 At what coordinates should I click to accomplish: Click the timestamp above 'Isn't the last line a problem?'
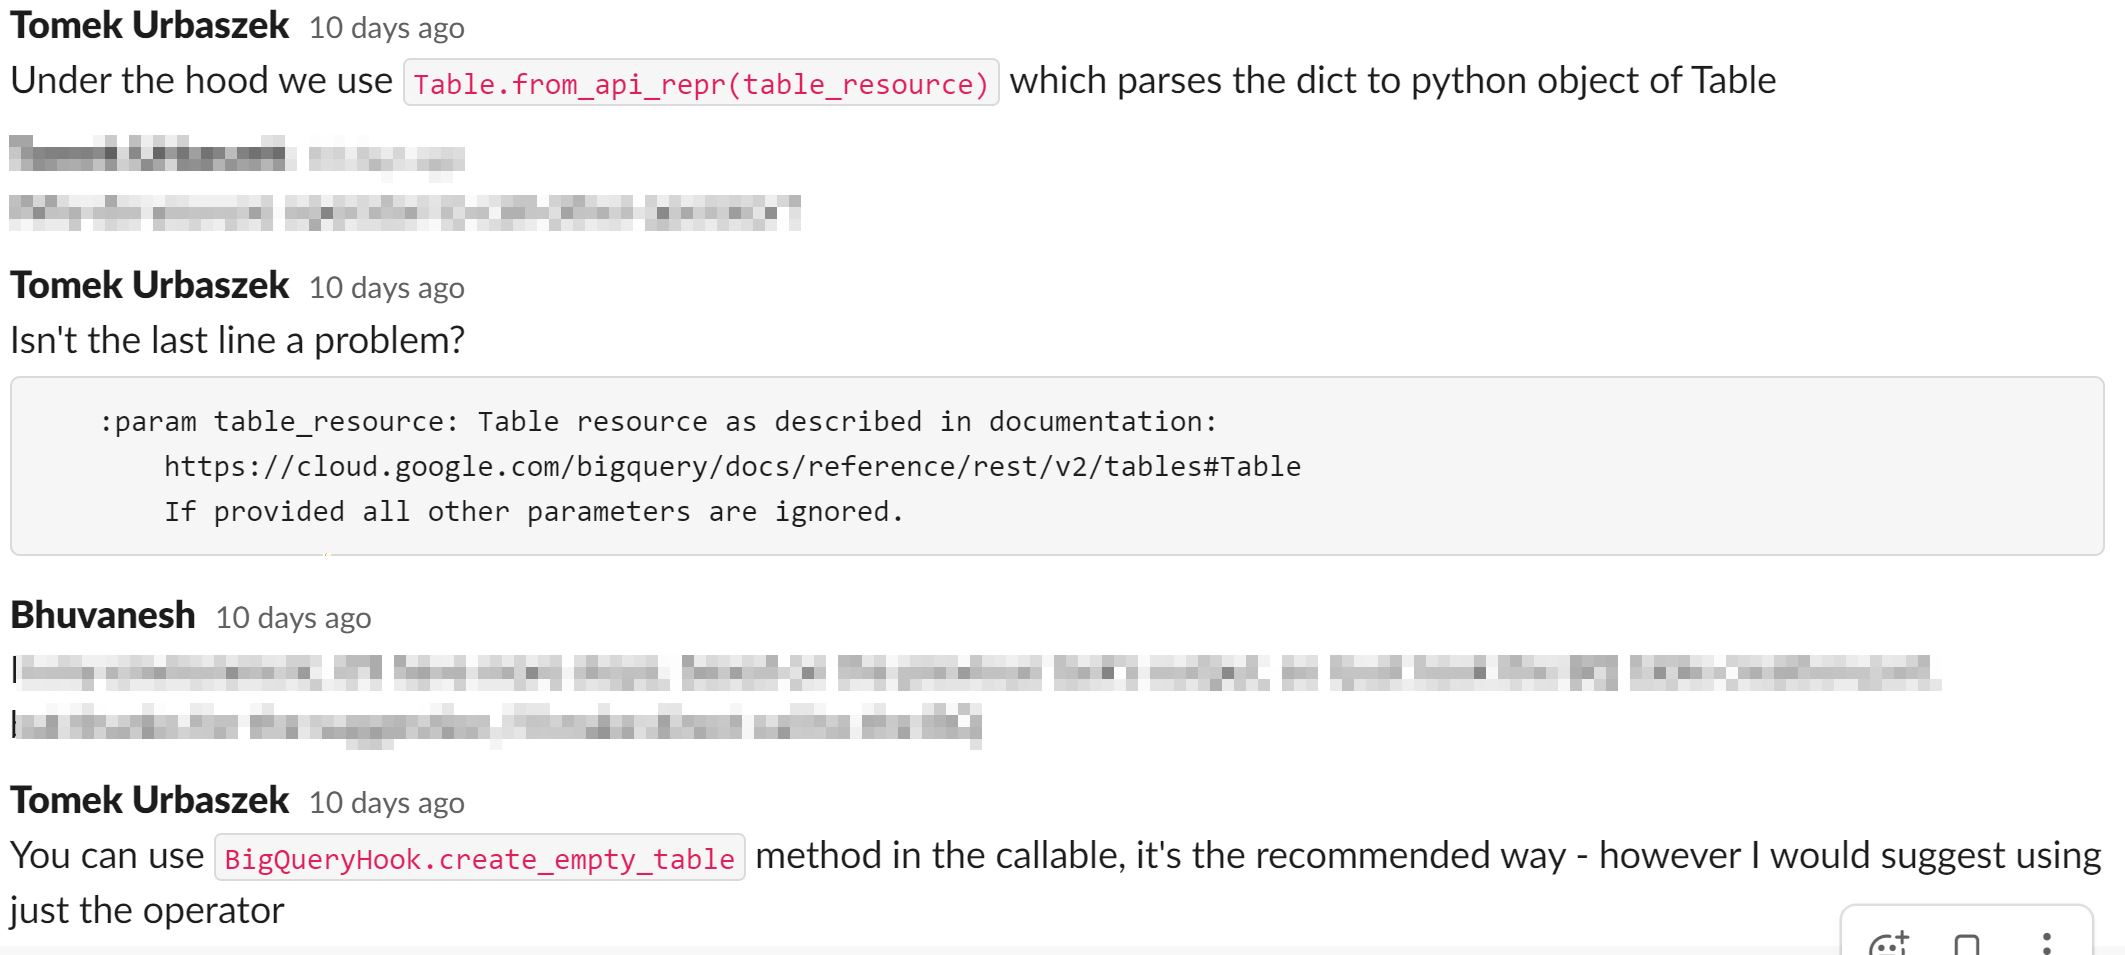tap(386, 288)
